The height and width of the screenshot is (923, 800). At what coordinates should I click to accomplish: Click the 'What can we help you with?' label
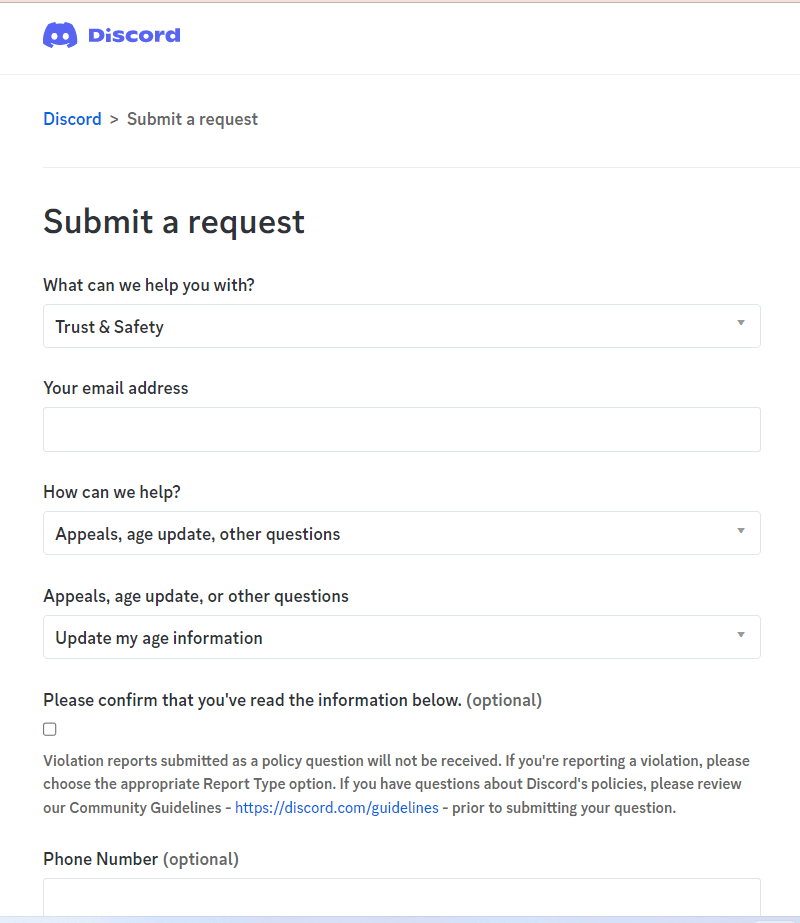click(149, 285)
